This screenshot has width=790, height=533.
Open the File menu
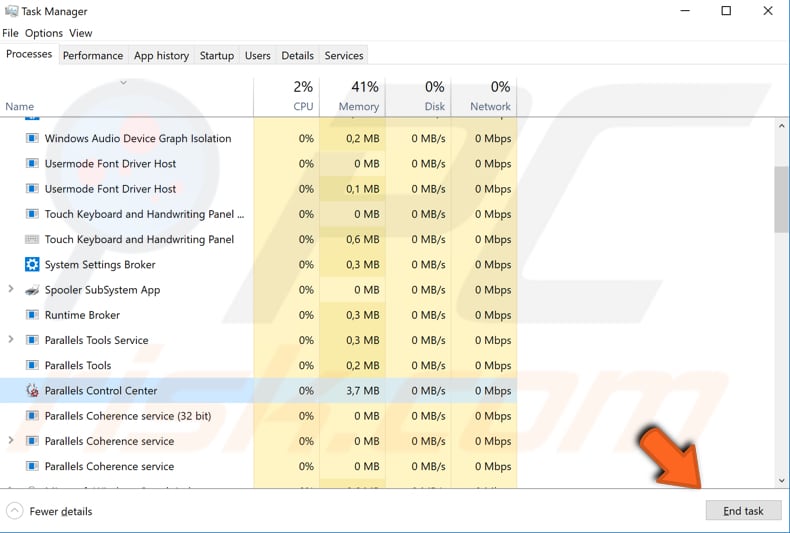pos(10,33)
